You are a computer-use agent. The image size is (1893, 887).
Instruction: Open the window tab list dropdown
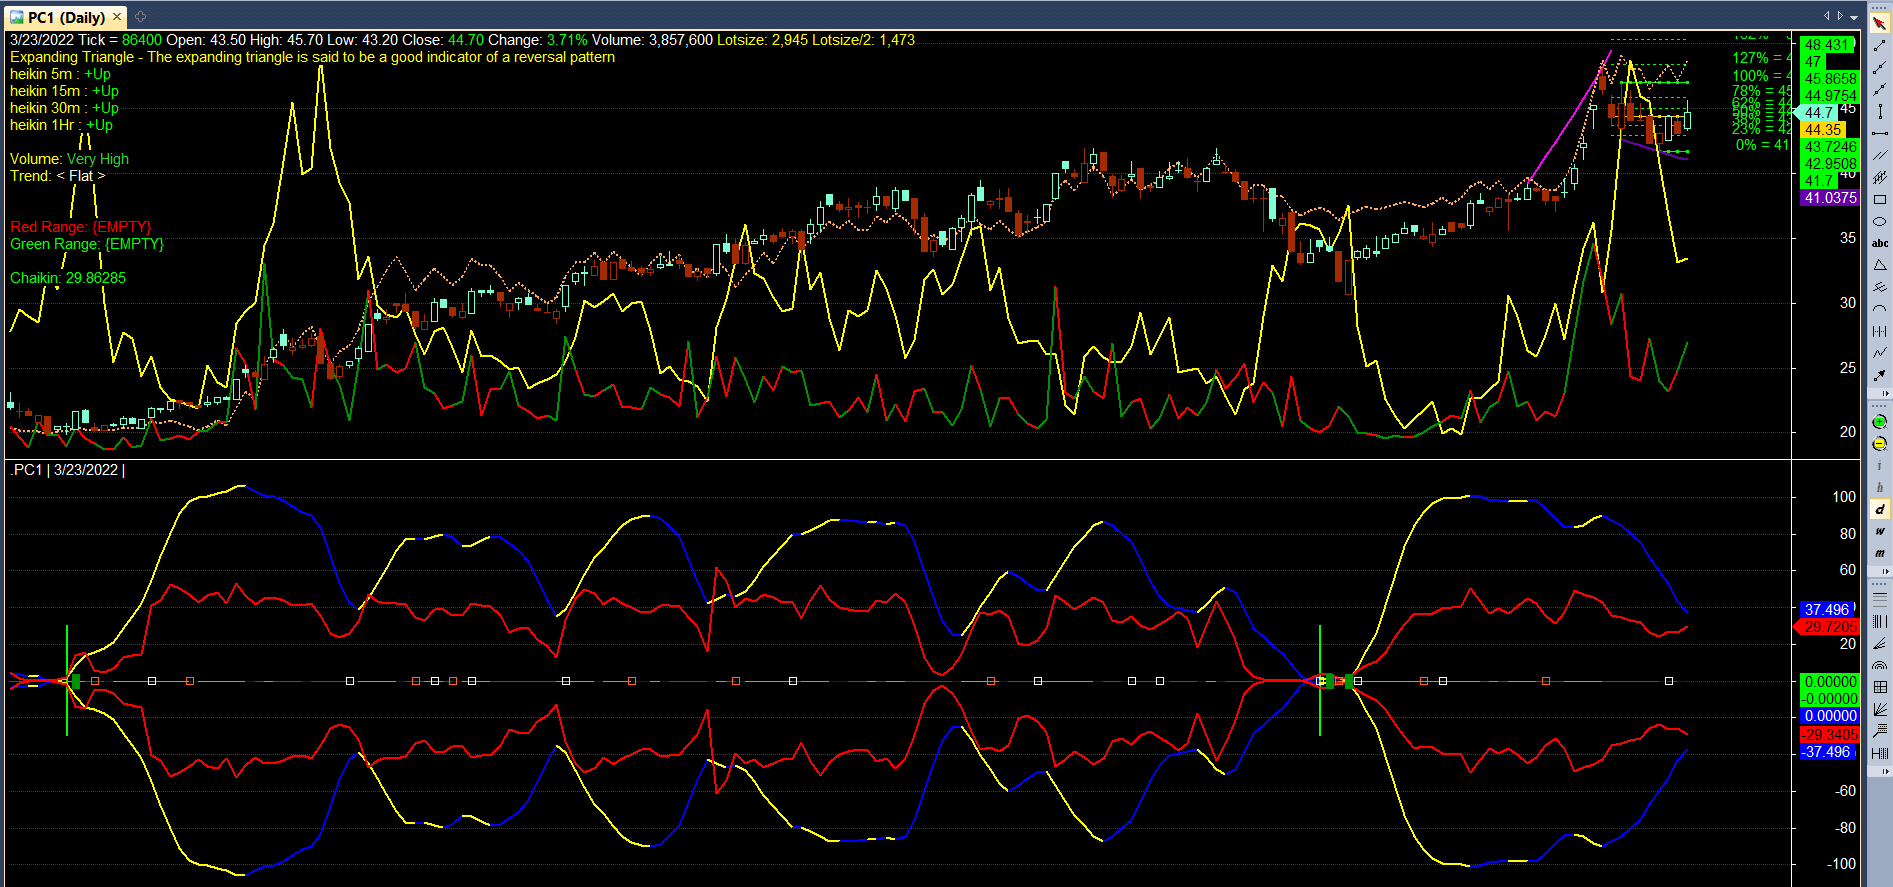pyautogui.click(x=1853, y=17)
